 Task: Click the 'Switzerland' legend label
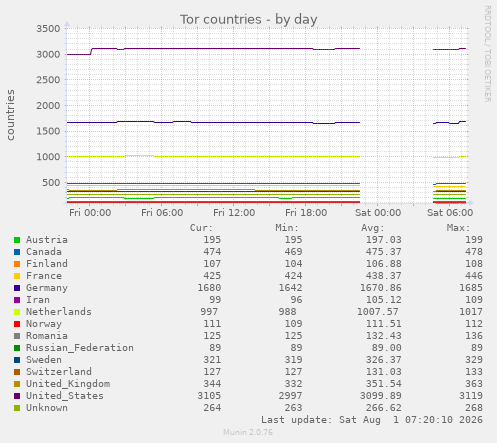[59, 372]
